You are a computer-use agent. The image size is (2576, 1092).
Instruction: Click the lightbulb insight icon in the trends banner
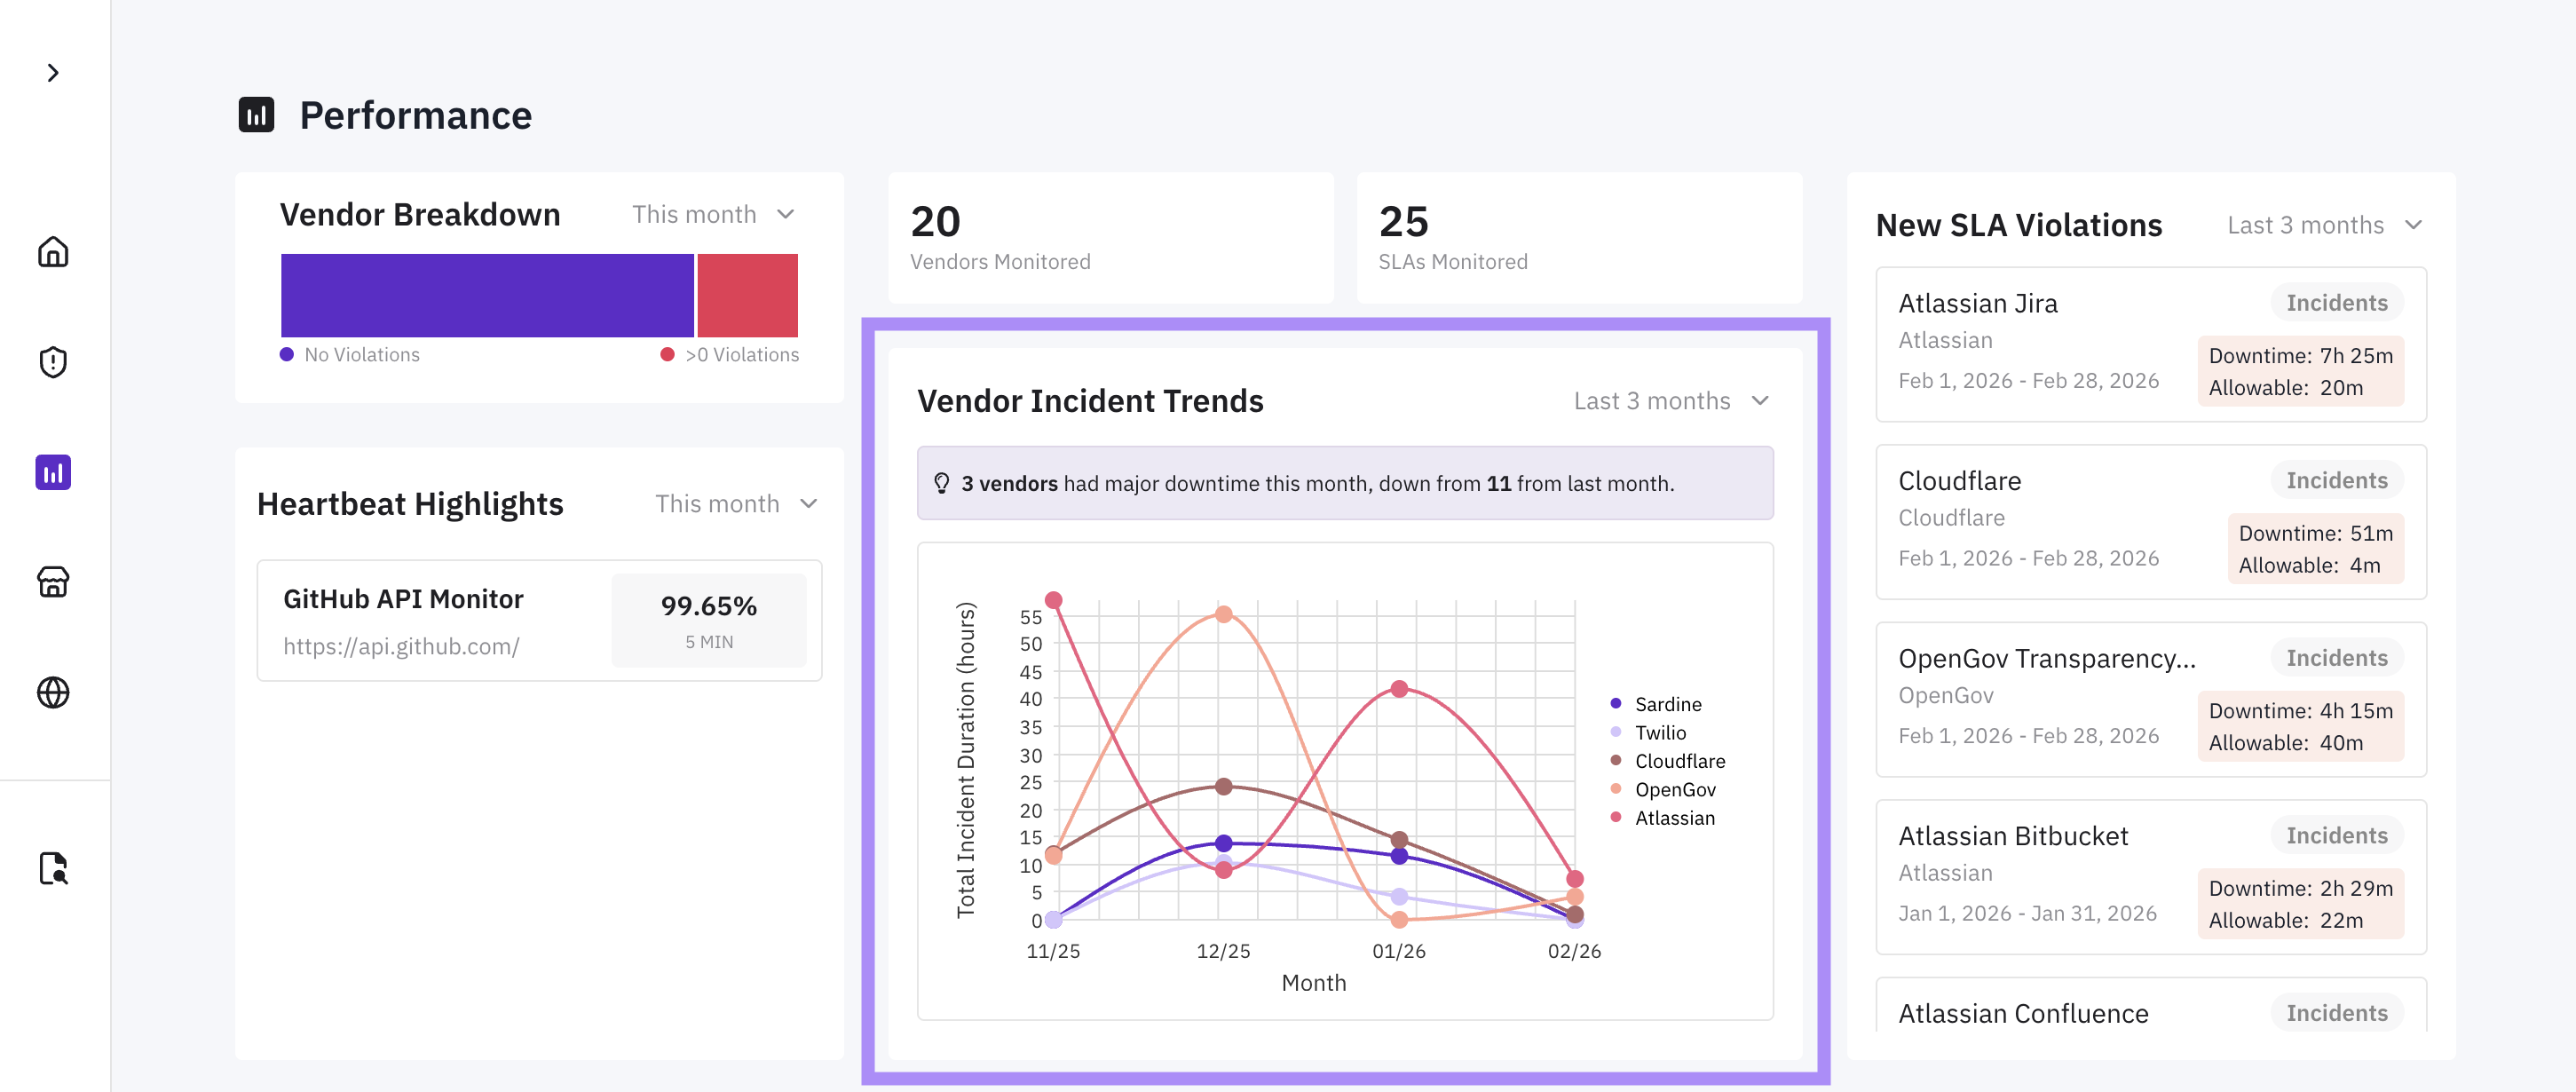pos(941,484)
